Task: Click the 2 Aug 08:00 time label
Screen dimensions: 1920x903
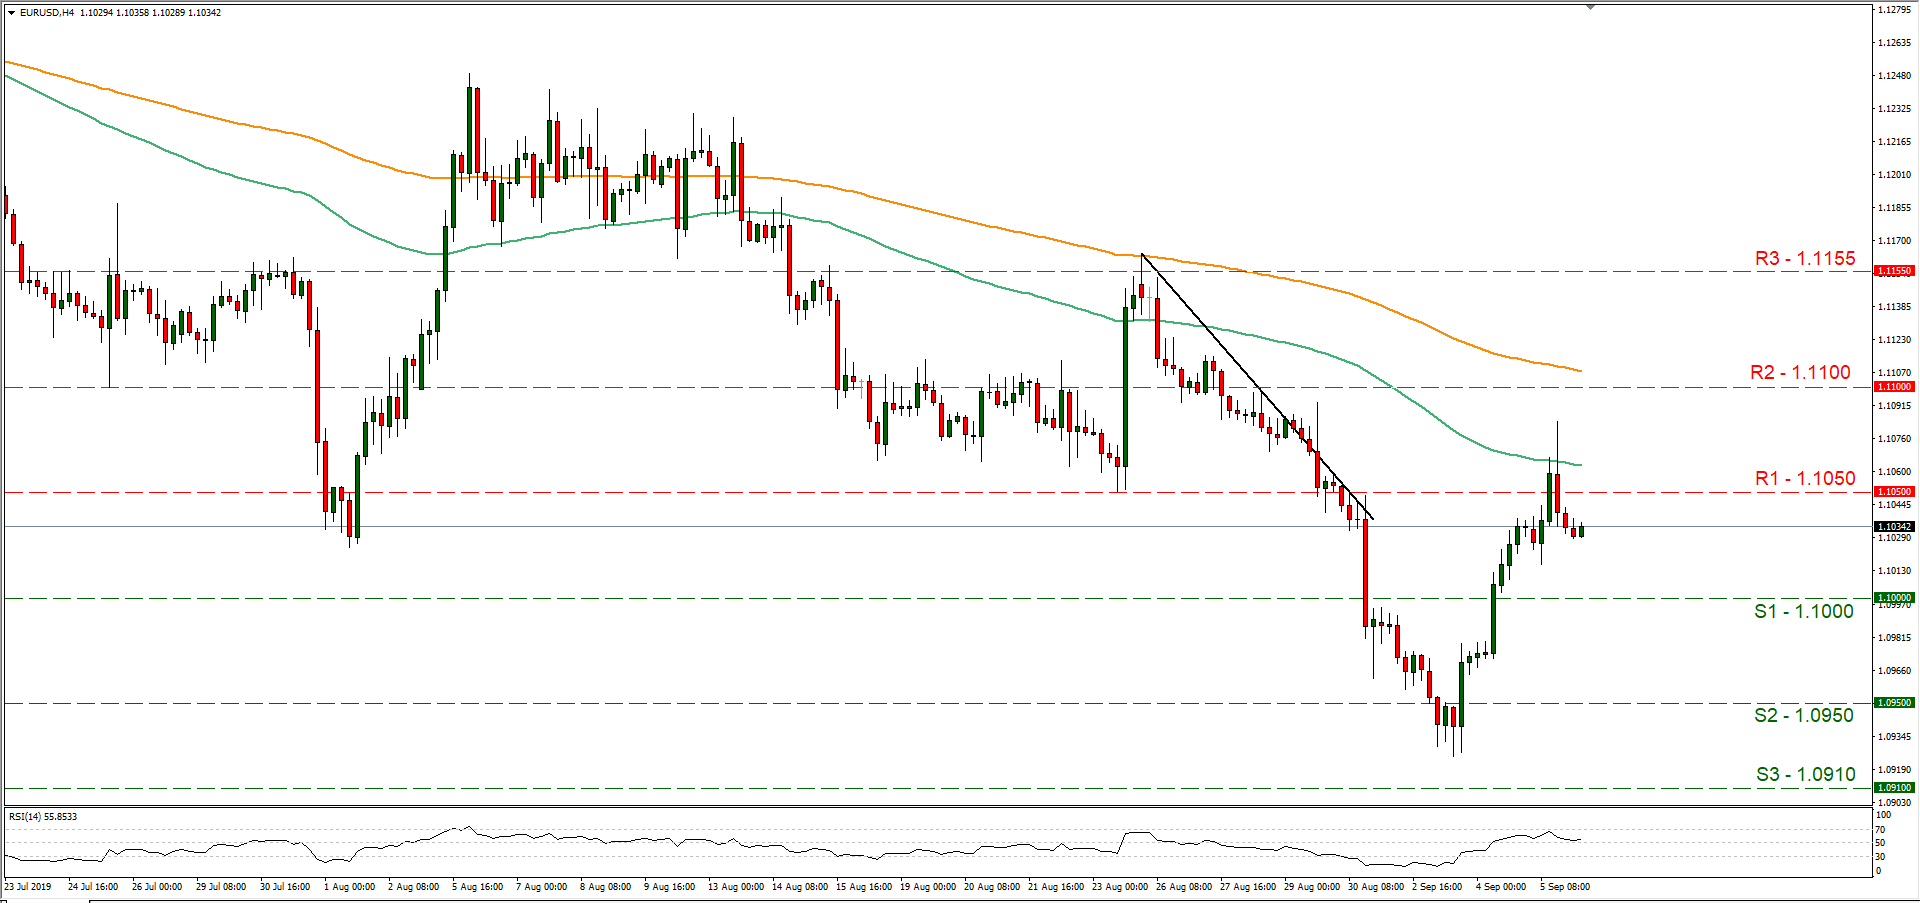Action: [415, 887]
